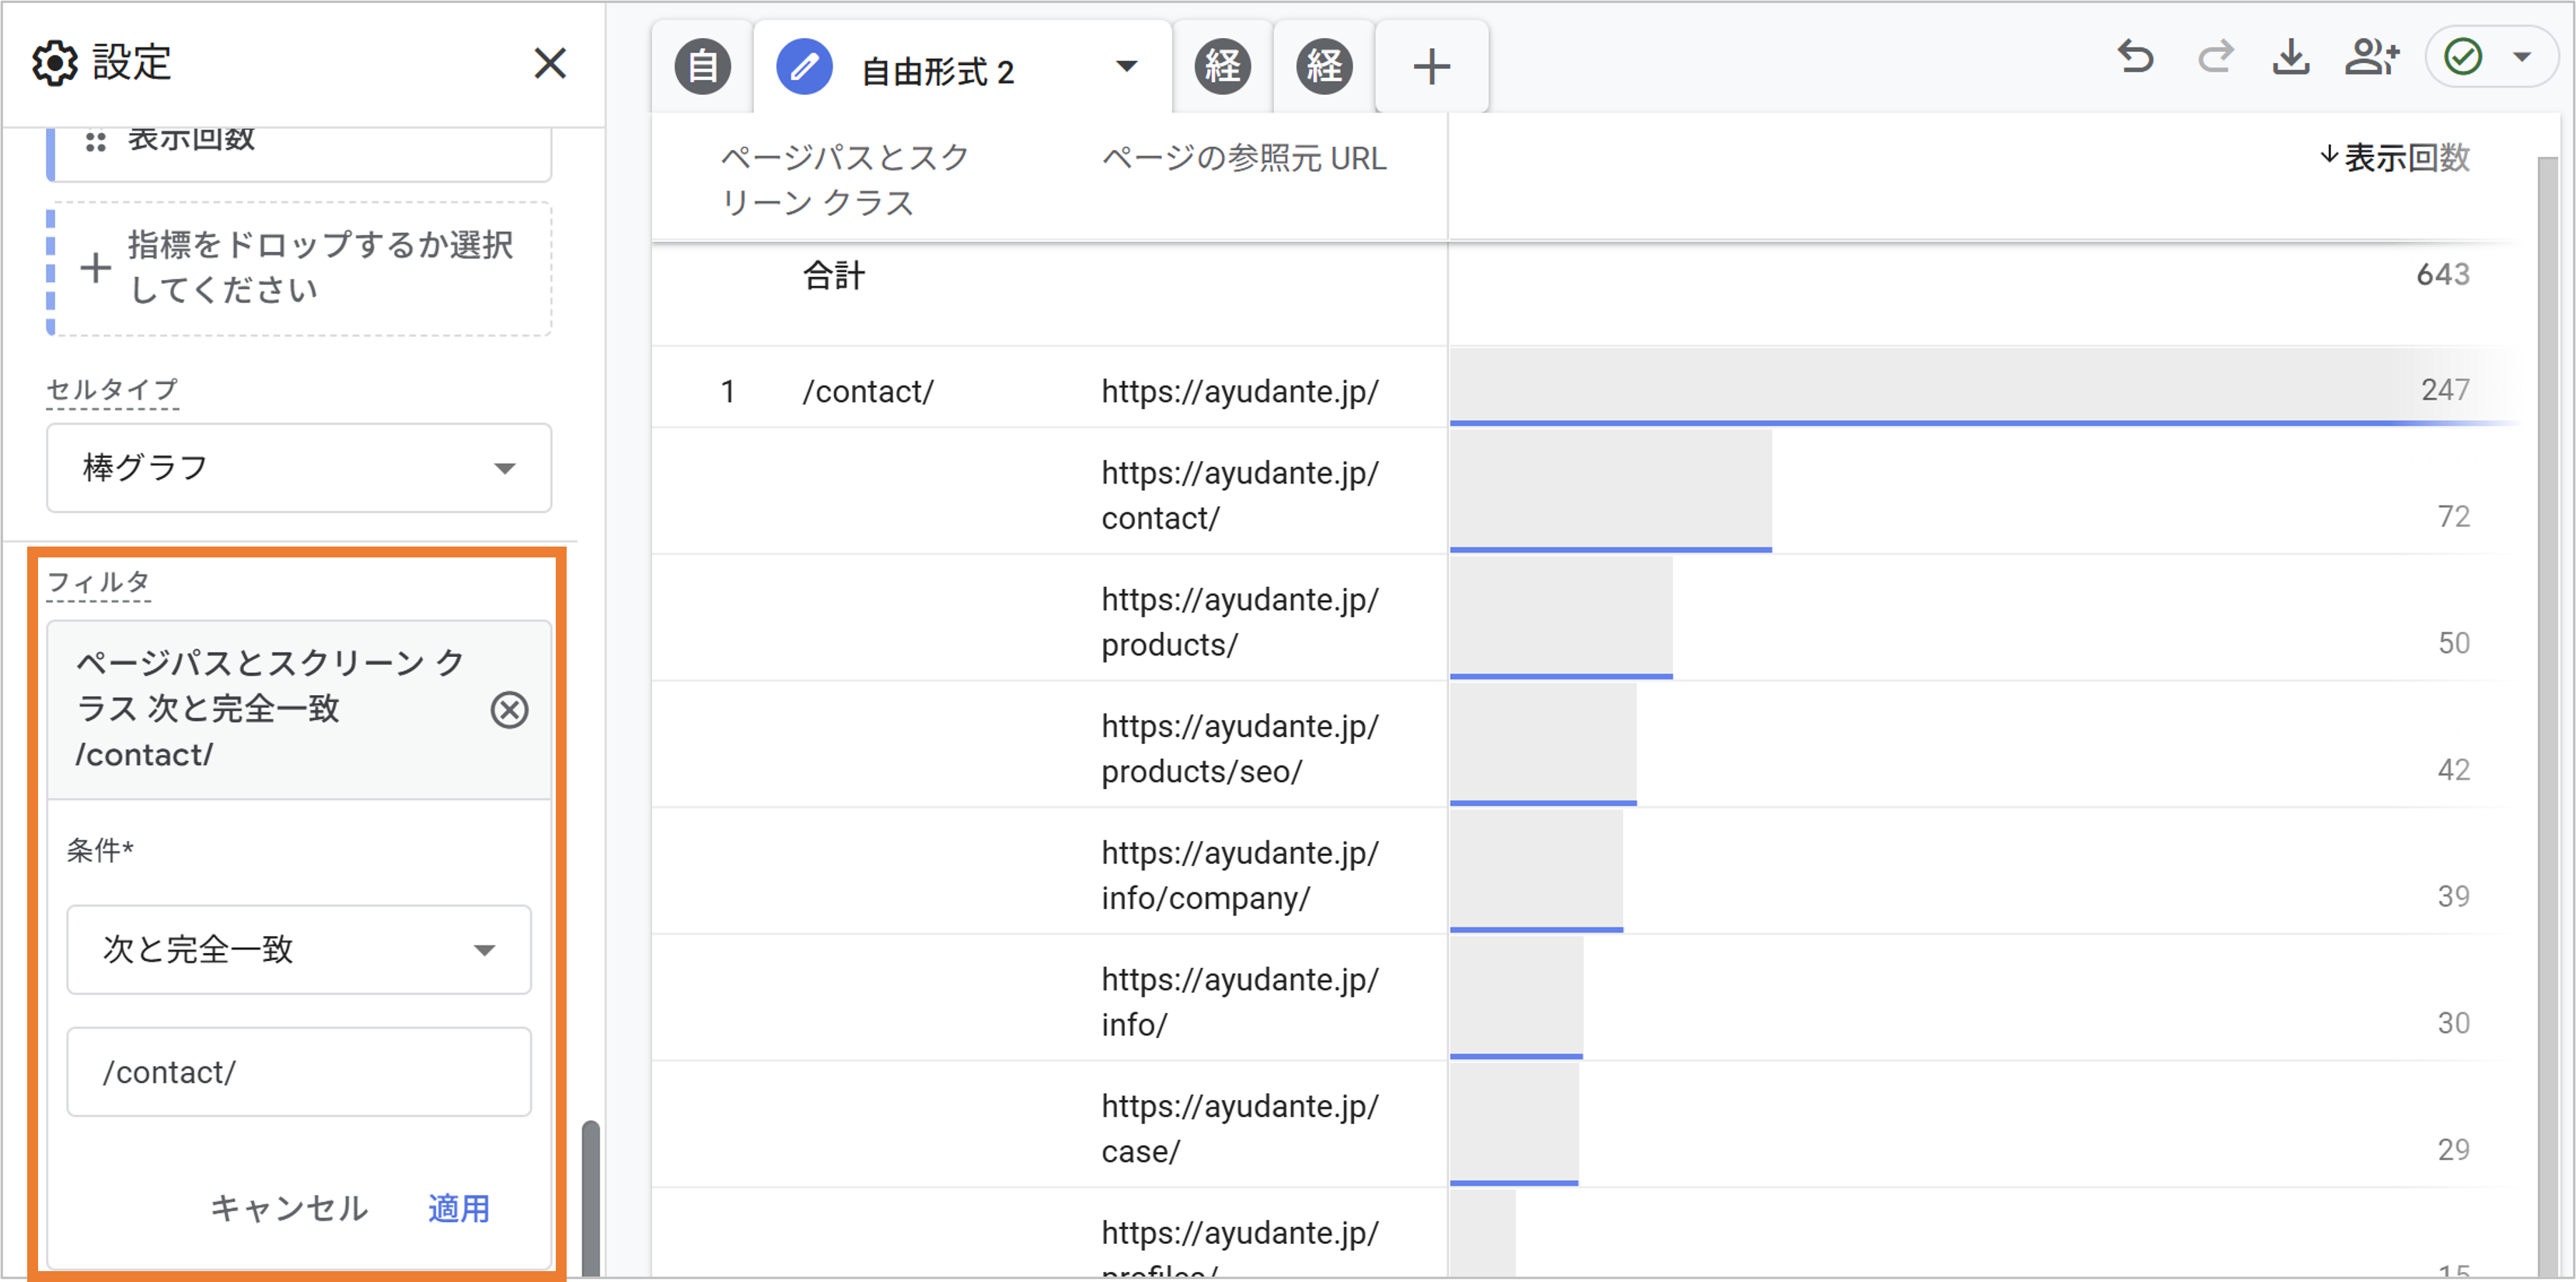Click the ayudante.jp/info/ referrer row
Viewport: 2576px width, 1282px height.
pos(1239,1001)
